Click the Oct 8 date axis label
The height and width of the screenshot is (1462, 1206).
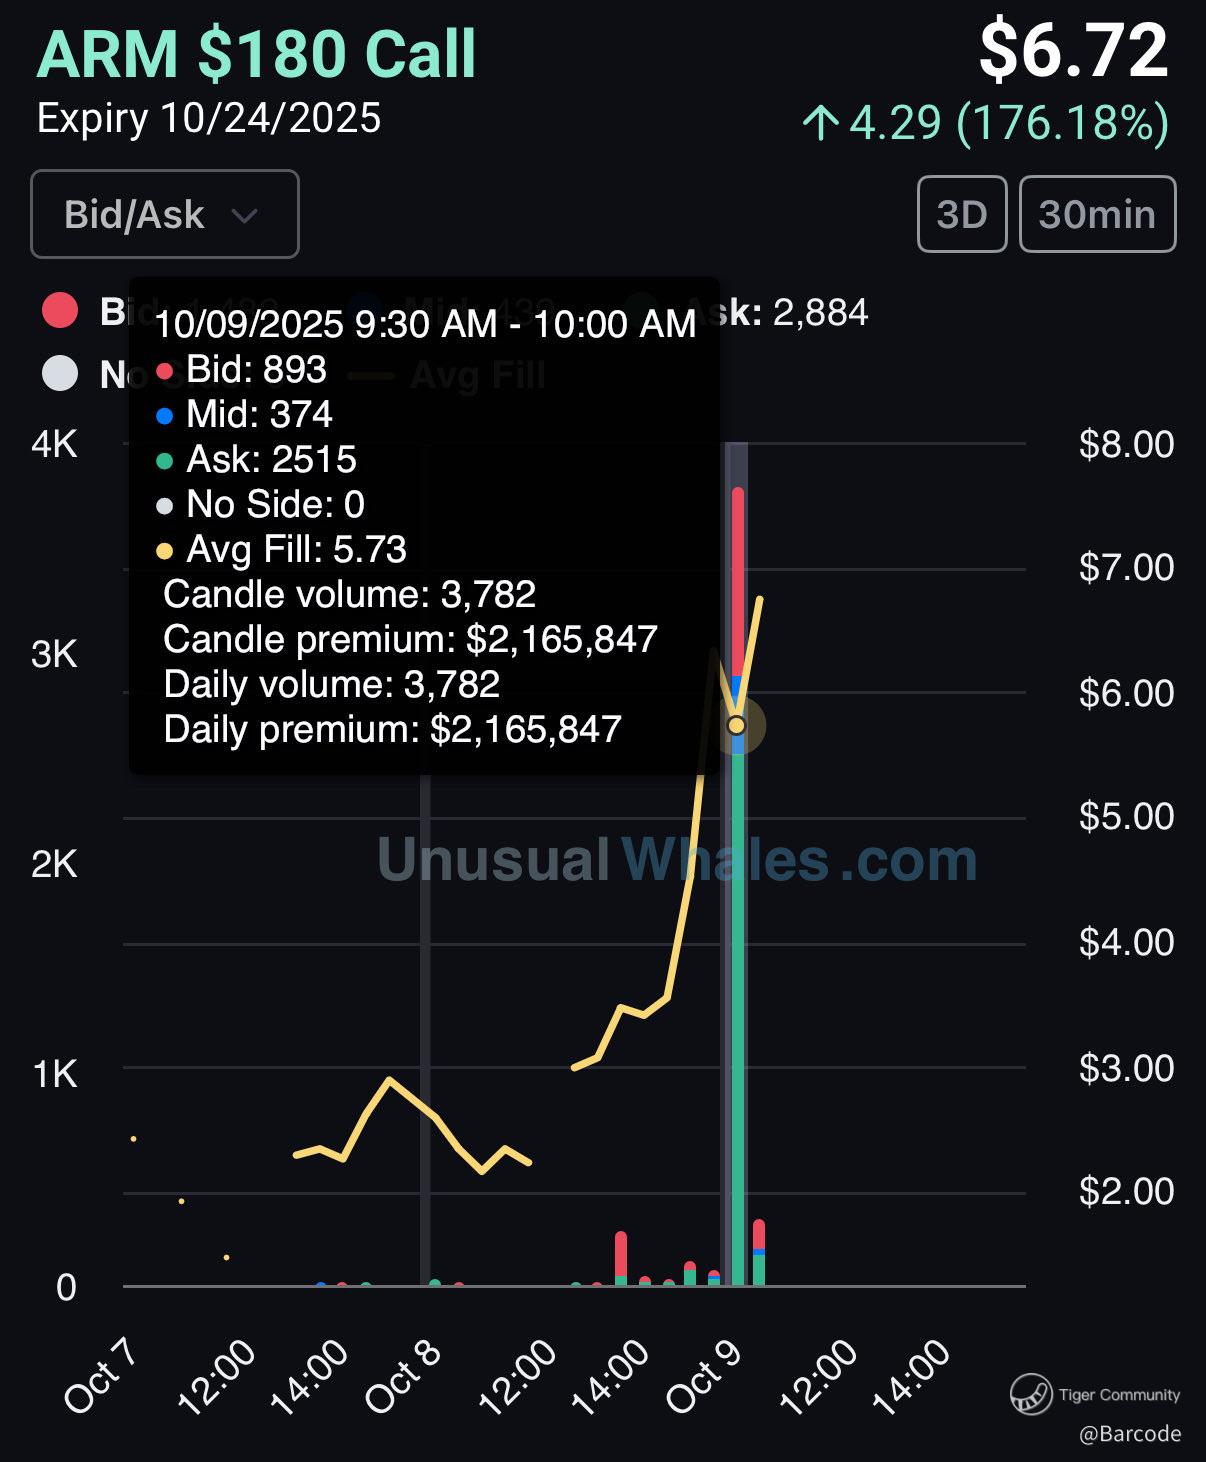pos(402,1376)
